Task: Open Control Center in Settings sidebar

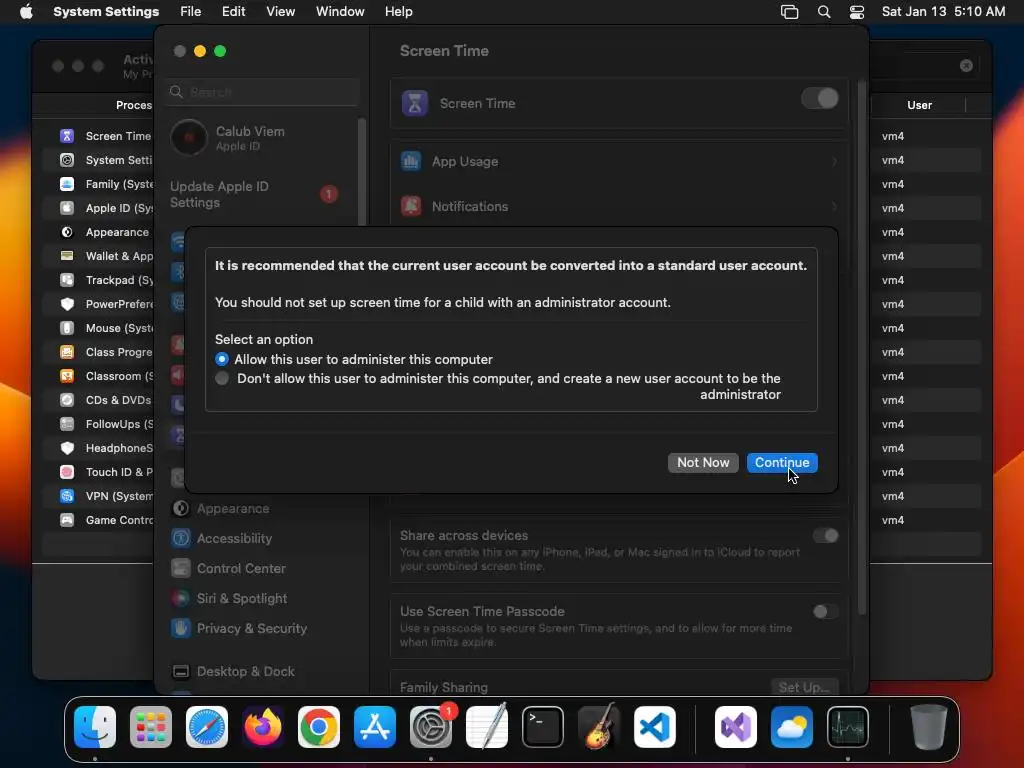Action: tap(240, 568)
